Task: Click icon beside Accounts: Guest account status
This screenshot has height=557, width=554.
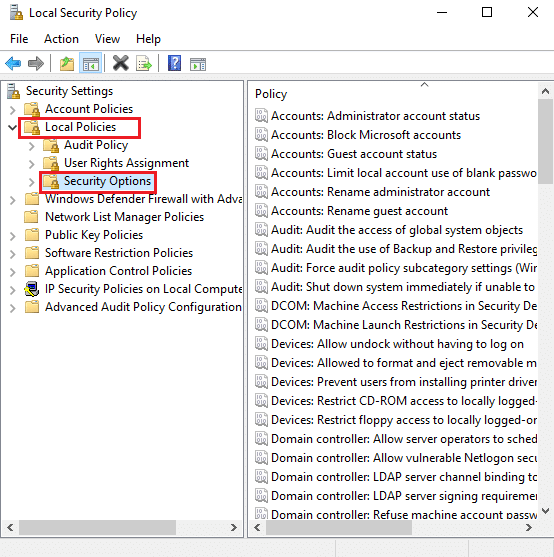Action: click(x=261, y=153)
